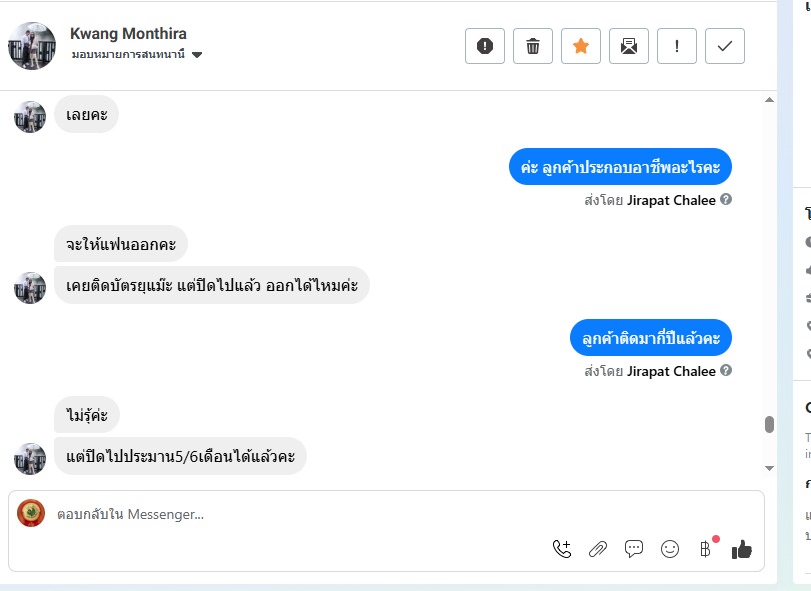The height and width of the screenshot is (591, 811).
Task: Open the emoji picker
Action: tap(670, 548)
